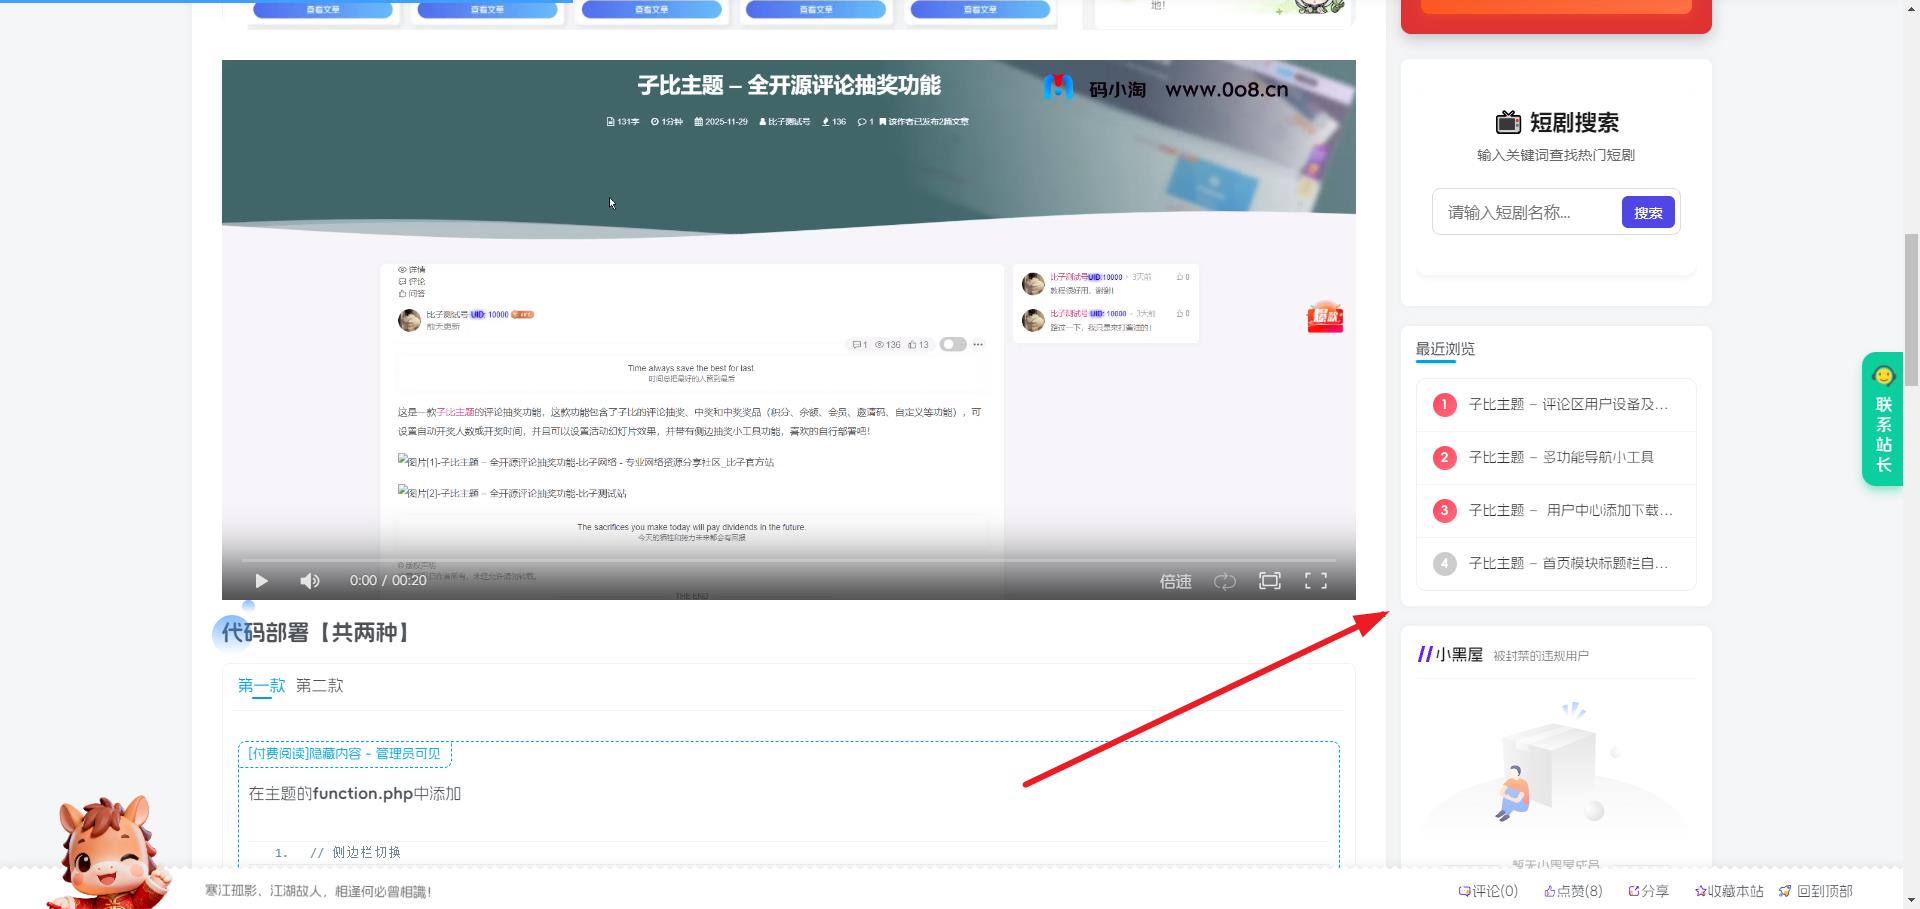This screenshot has height=909, width=1920.
Task: Click the 被封禁的违规用户 subtitle text
Action: tap(1541, 656)
